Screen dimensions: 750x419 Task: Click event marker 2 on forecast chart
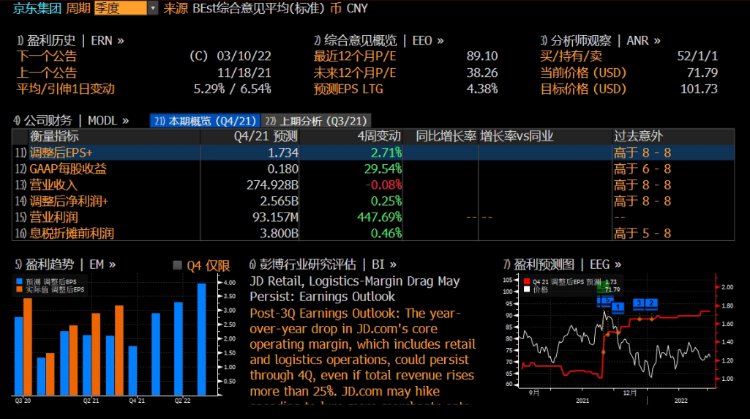[x=651, y=303]
